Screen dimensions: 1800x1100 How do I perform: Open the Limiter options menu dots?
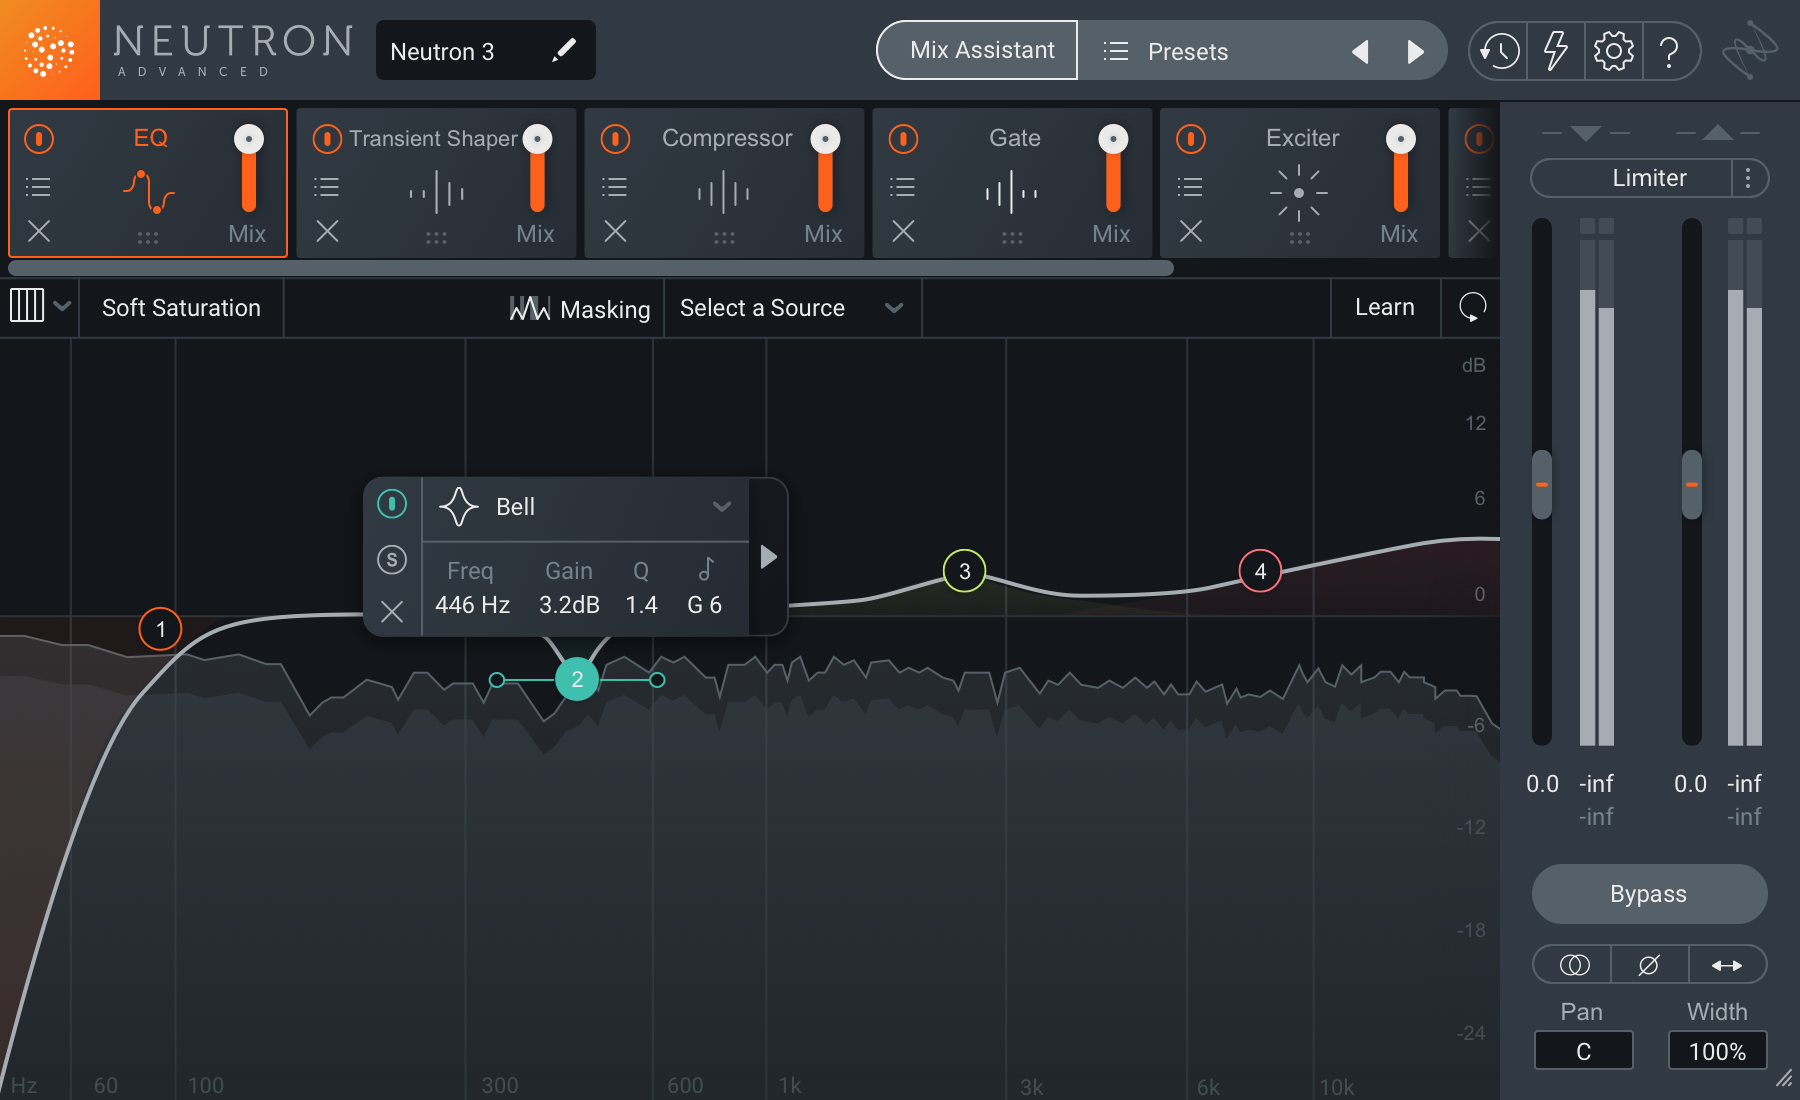(x=1748, y=178)
